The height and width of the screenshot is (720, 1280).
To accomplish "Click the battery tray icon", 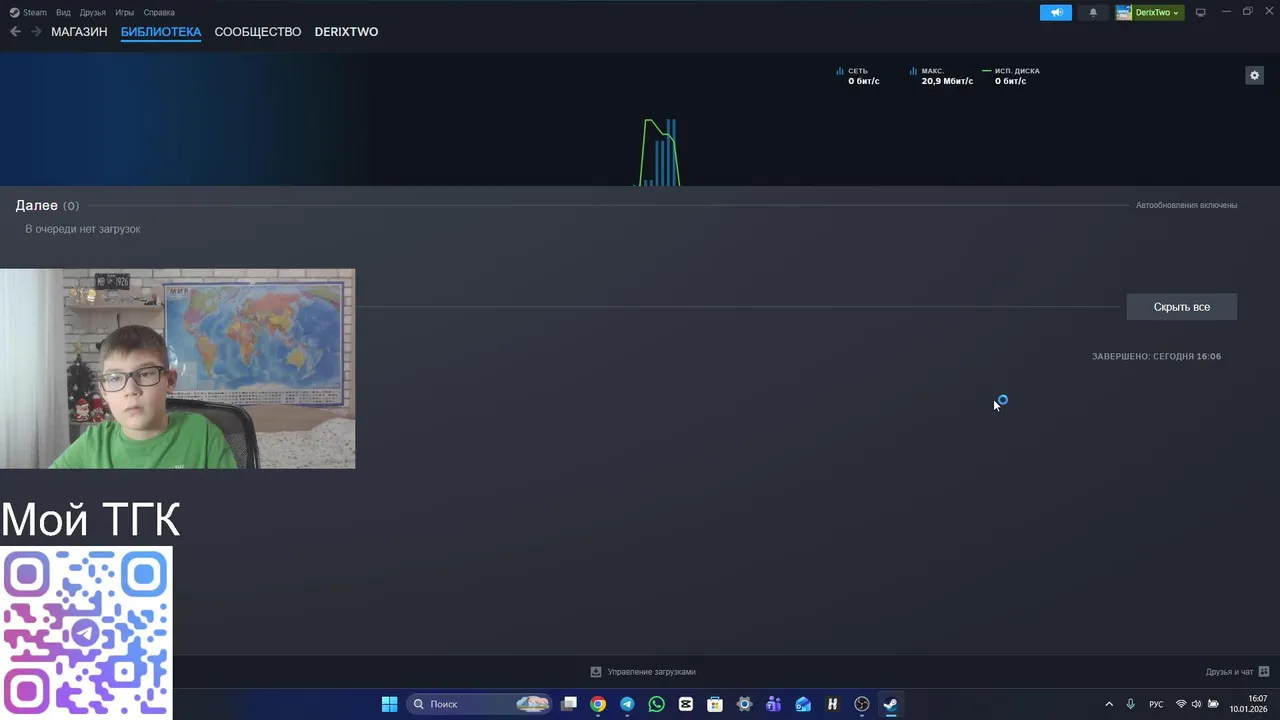I will pyautogui.click(x=1213, y=704).
